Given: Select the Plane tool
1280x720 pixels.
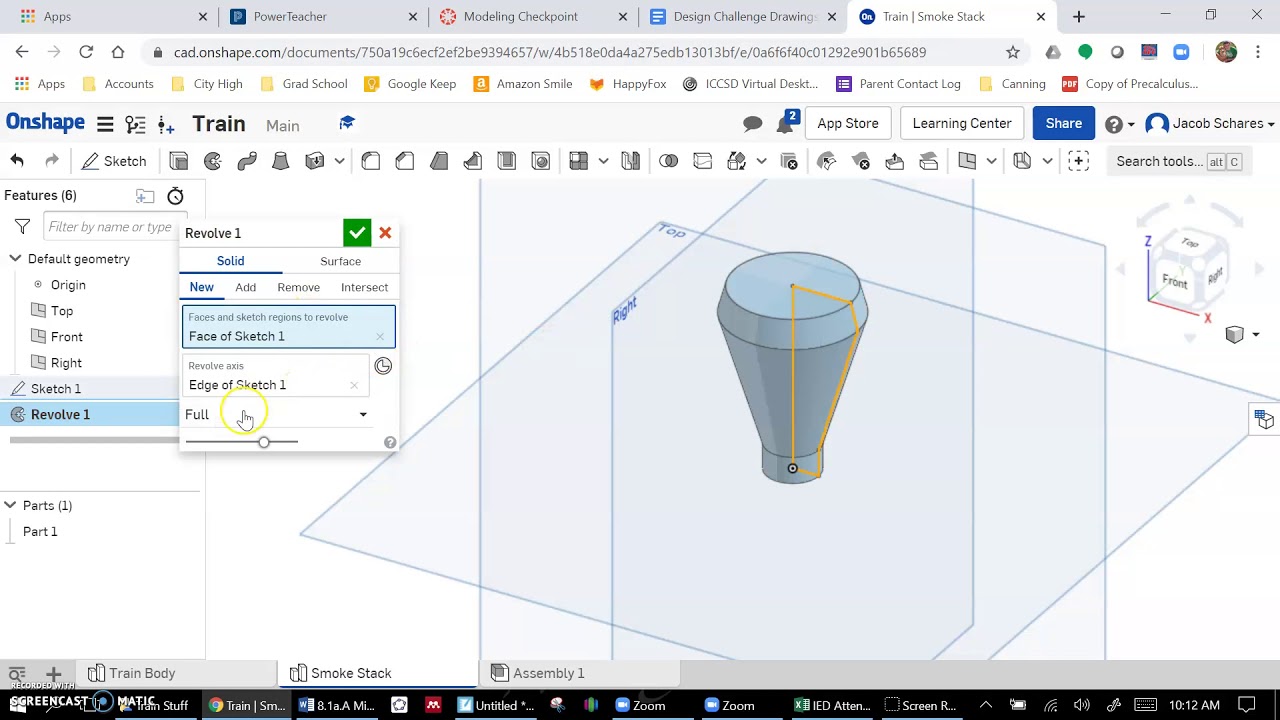Looking at the screenshot, I should (x=967, y=161).
